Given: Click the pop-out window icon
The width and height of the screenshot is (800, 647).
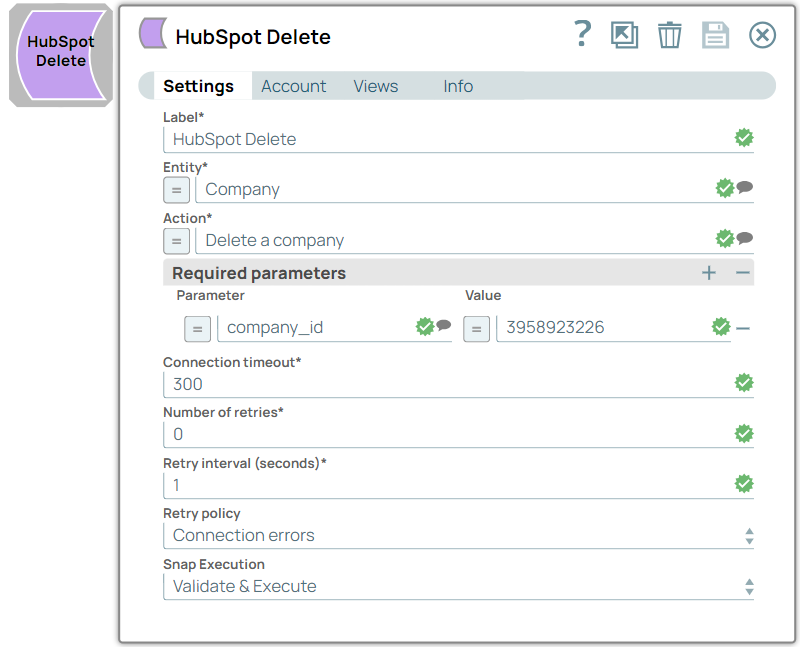Looking at the screenshot, I should (624, 35).
